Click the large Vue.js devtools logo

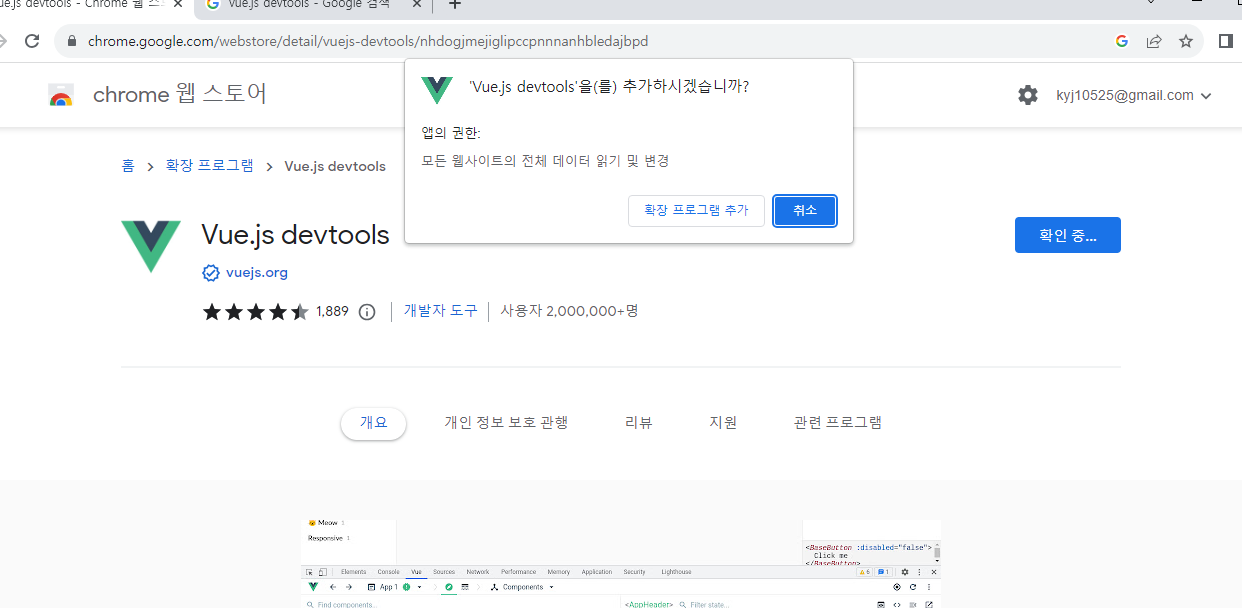(151, 247)
